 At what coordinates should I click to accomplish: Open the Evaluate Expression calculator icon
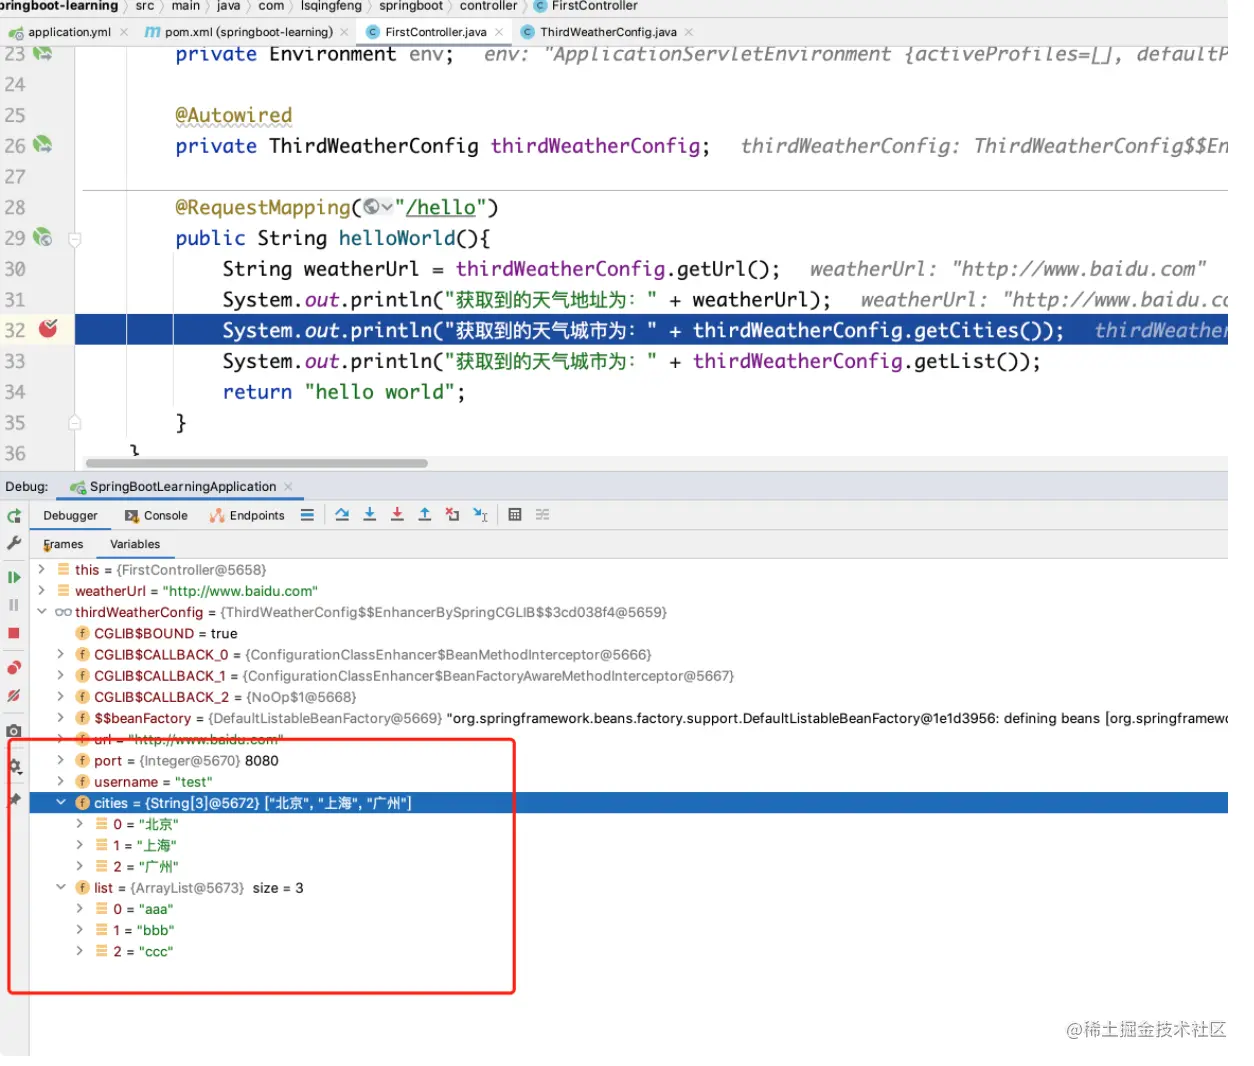pos(515,514)
